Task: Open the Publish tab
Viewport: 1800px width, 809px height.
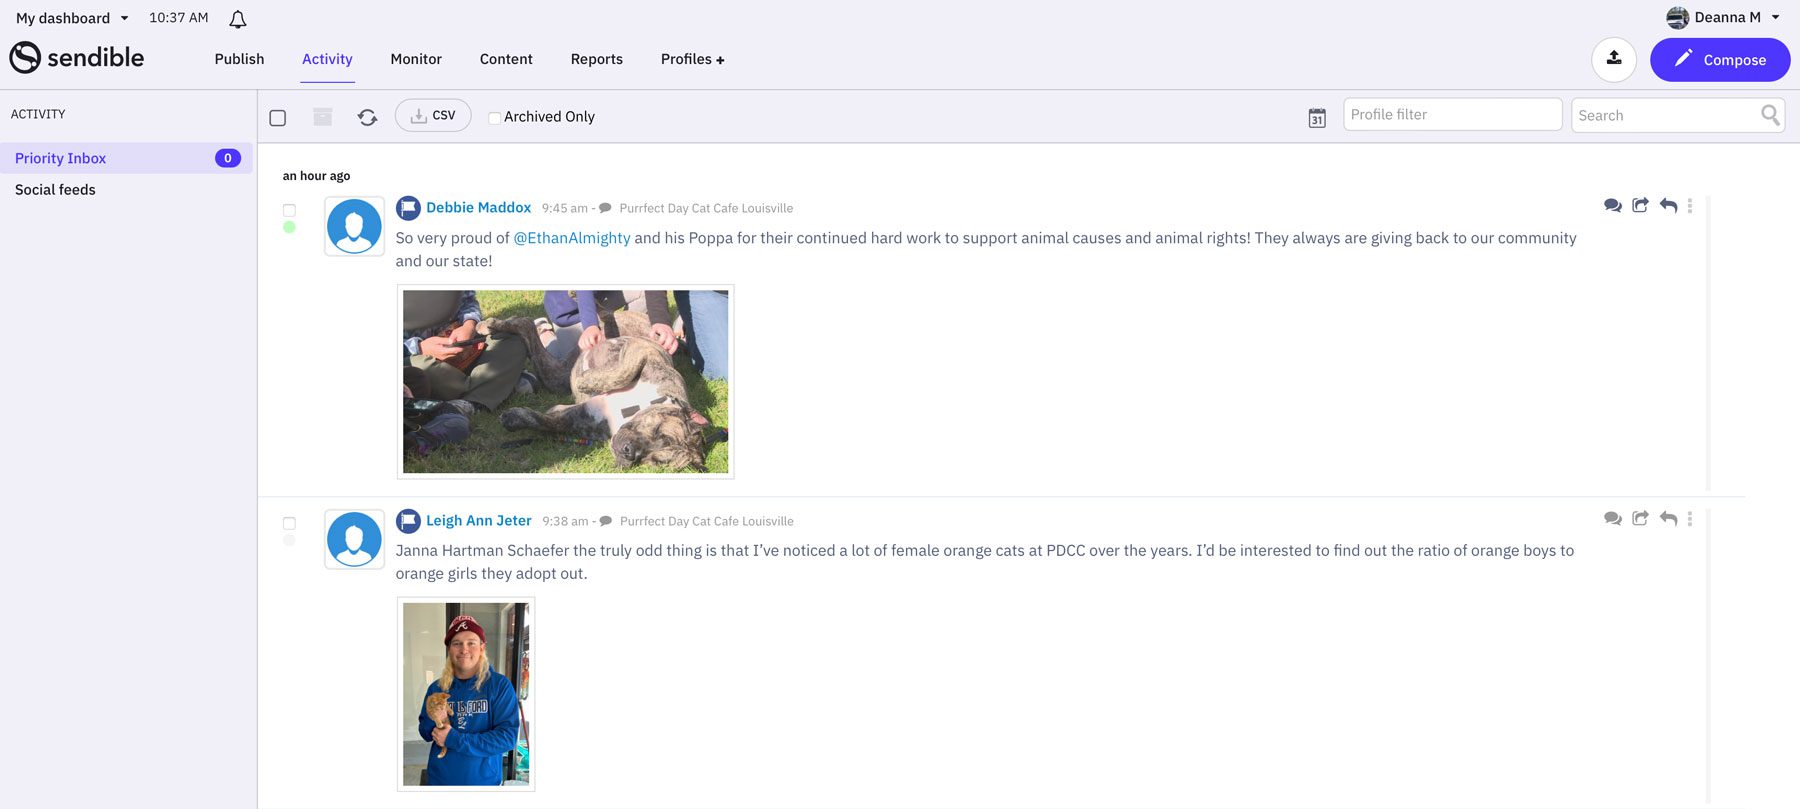Action: click(x=239, y=59)
